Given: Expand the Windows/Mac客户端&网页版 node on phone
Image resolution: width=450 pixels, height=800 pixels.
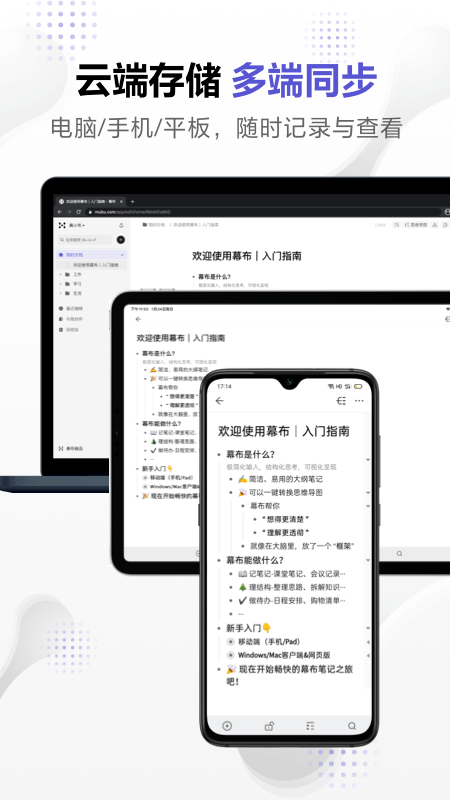Looking at the screenshot, I should tap(368, 655).
